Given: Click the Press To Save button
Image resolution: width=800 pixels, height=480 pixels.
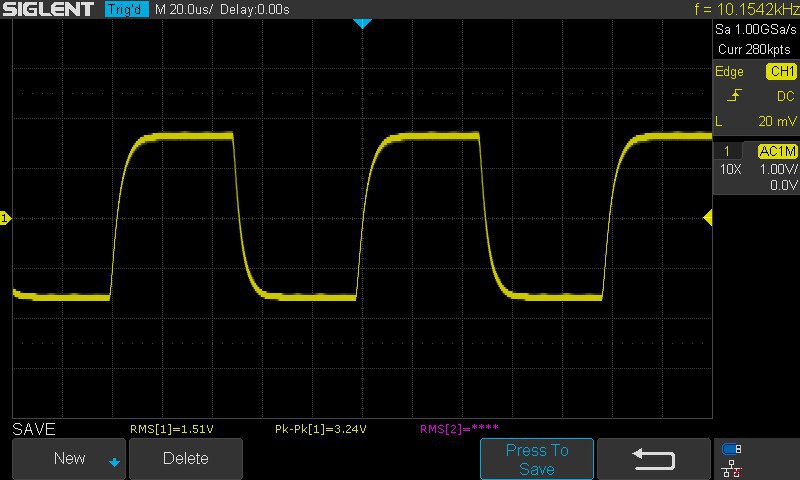Looking at the screenshot, I should click(537, 459).
